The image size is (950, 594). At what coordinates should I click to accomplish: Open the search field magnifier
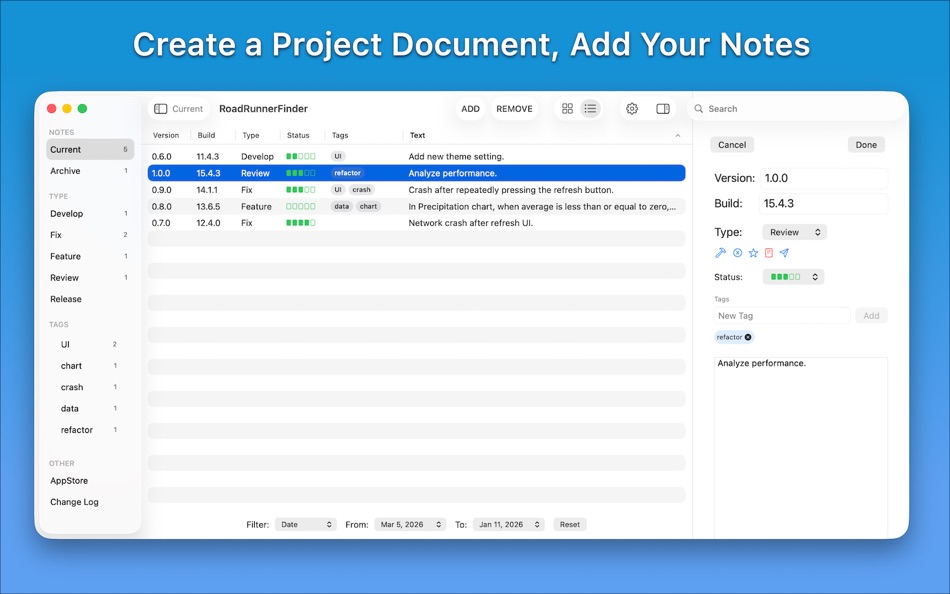(700, 108)
